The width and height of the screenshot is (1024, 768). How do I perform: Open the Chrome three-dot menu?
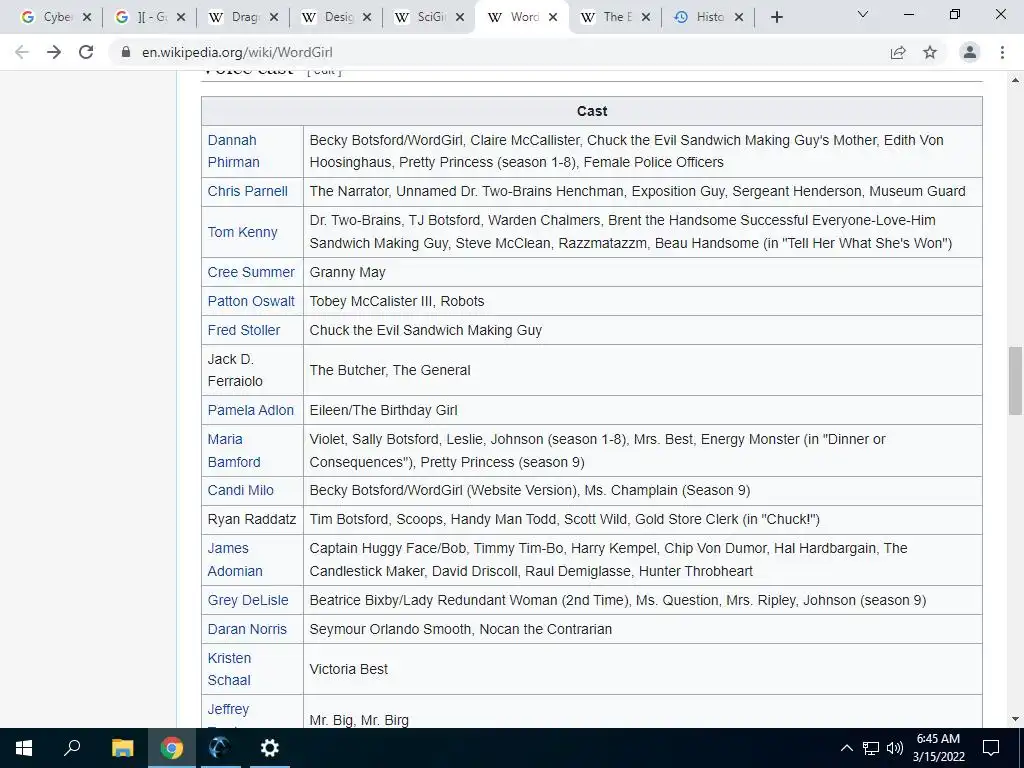pos(1002,52)
